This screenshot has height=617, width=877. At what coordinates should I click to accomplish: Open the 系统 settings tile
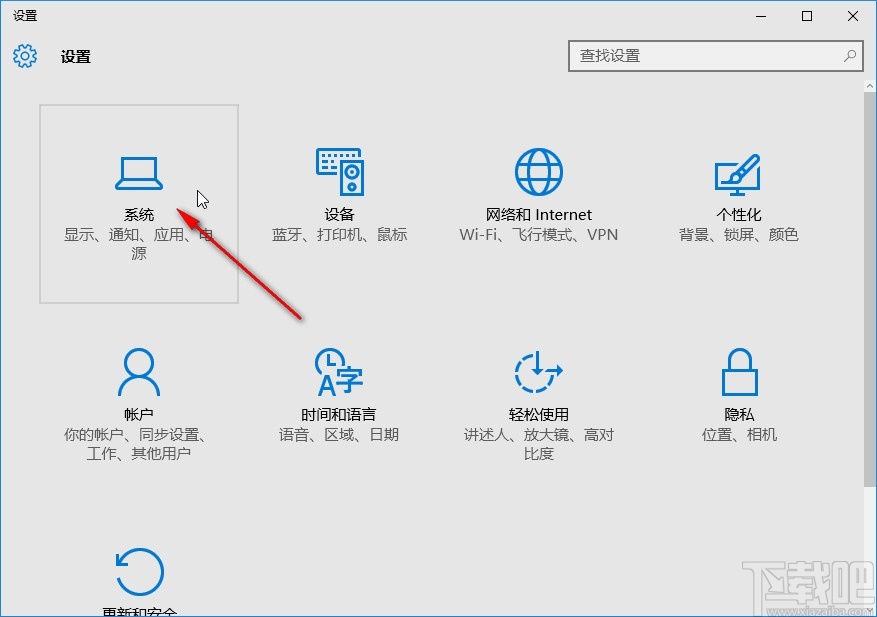click(x=138, y=203)
